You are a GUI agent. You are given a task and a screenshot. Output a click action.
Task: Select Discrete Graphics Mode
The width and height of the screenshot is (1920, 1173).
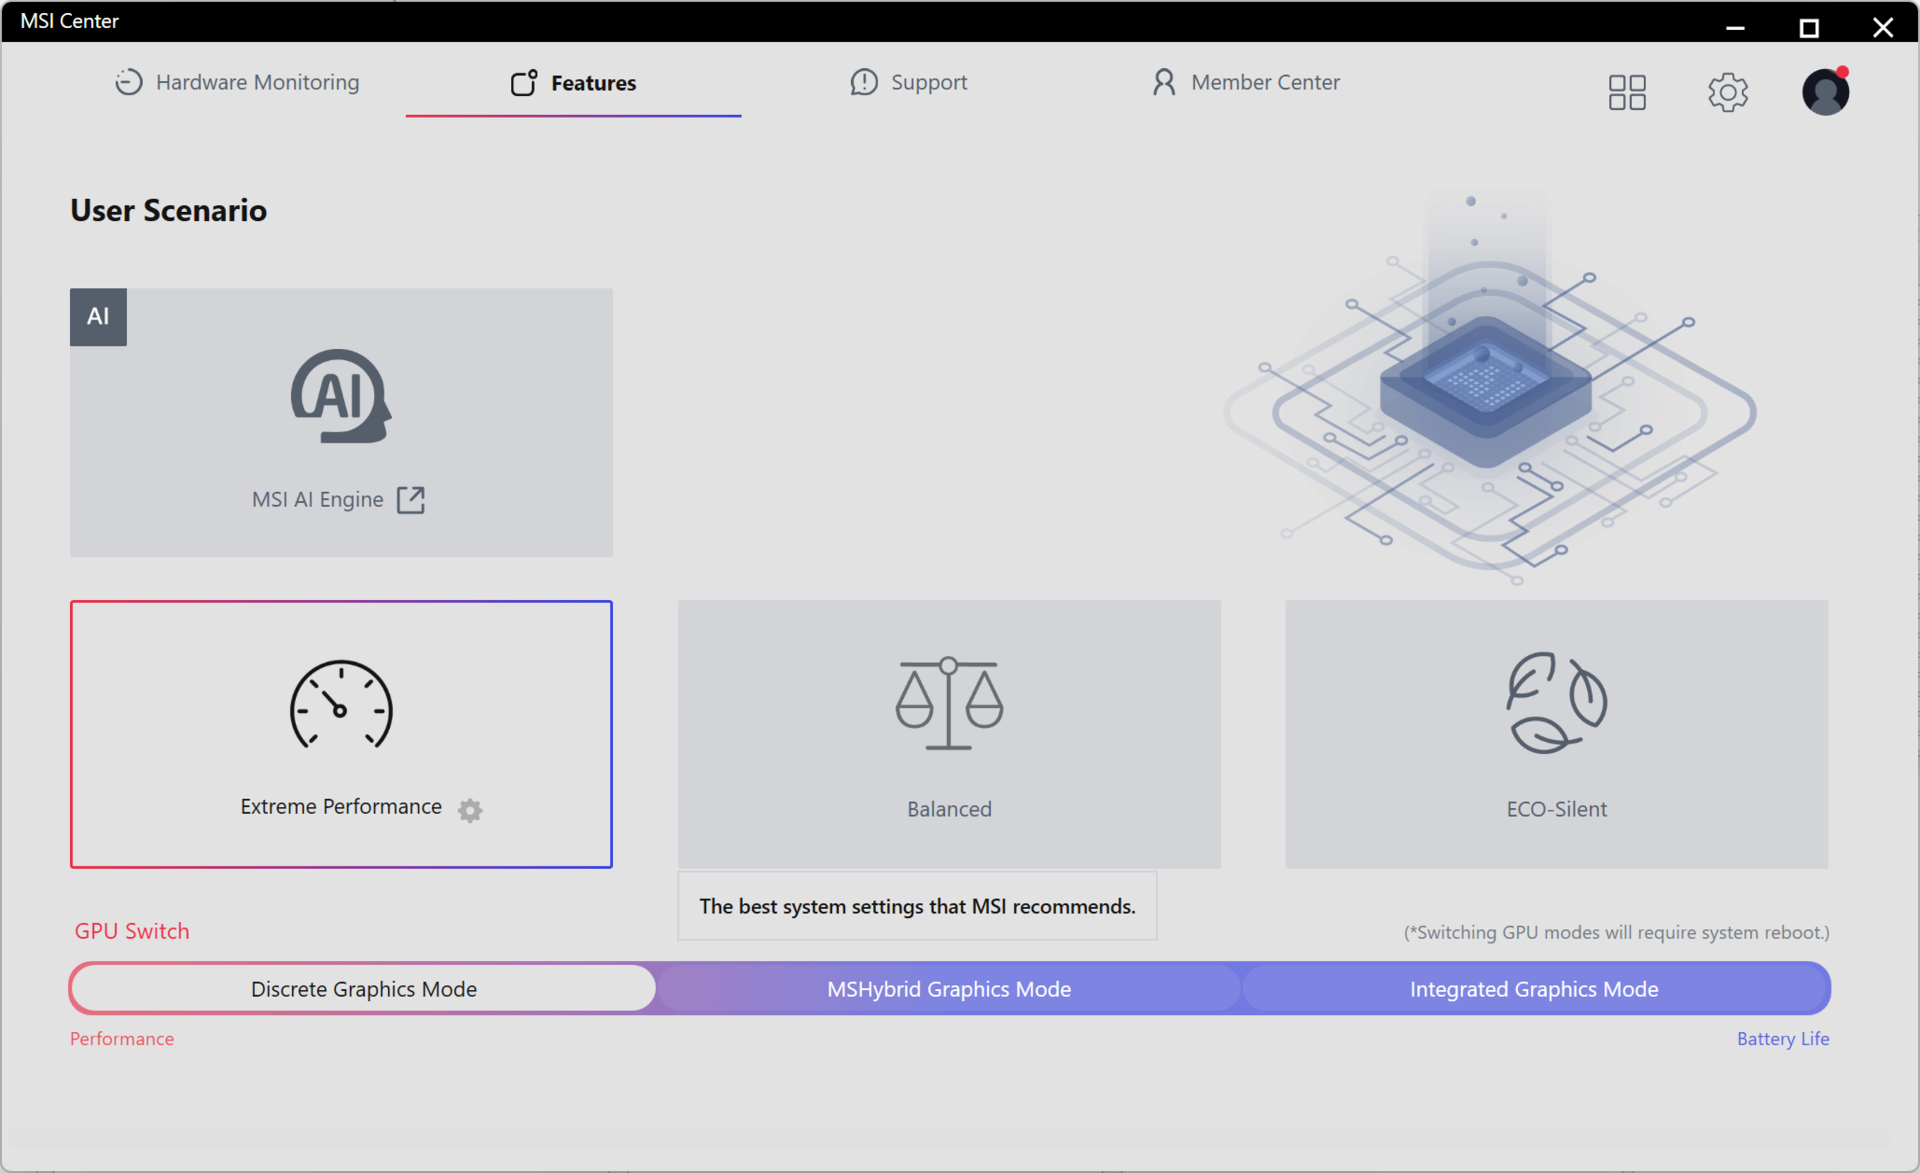click(364, 989)
